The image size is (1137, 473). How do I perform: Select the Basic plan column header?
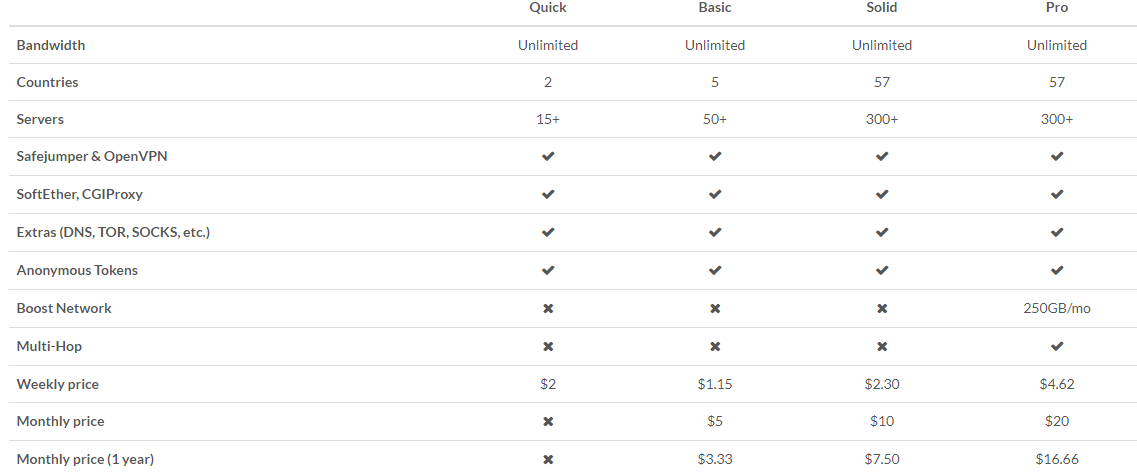(x=715, y=8)
